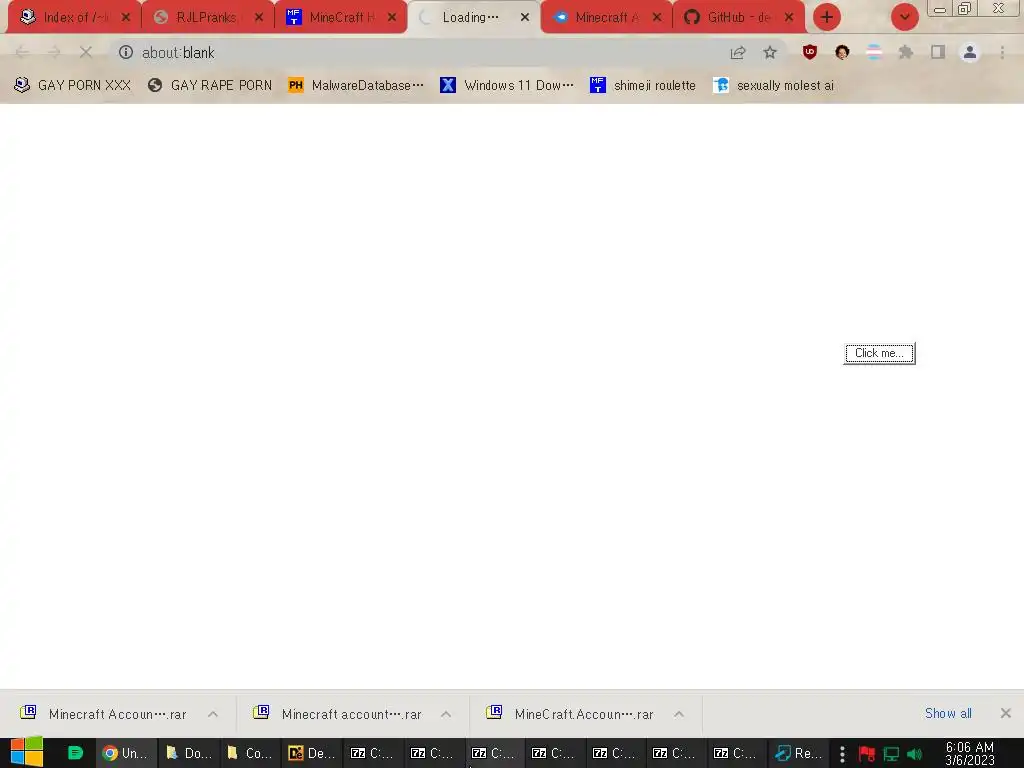Viewport: 1024px width, 768px height.
Task: Select the Chrome 'Un…' taskbar button
Action: [127, 753]
